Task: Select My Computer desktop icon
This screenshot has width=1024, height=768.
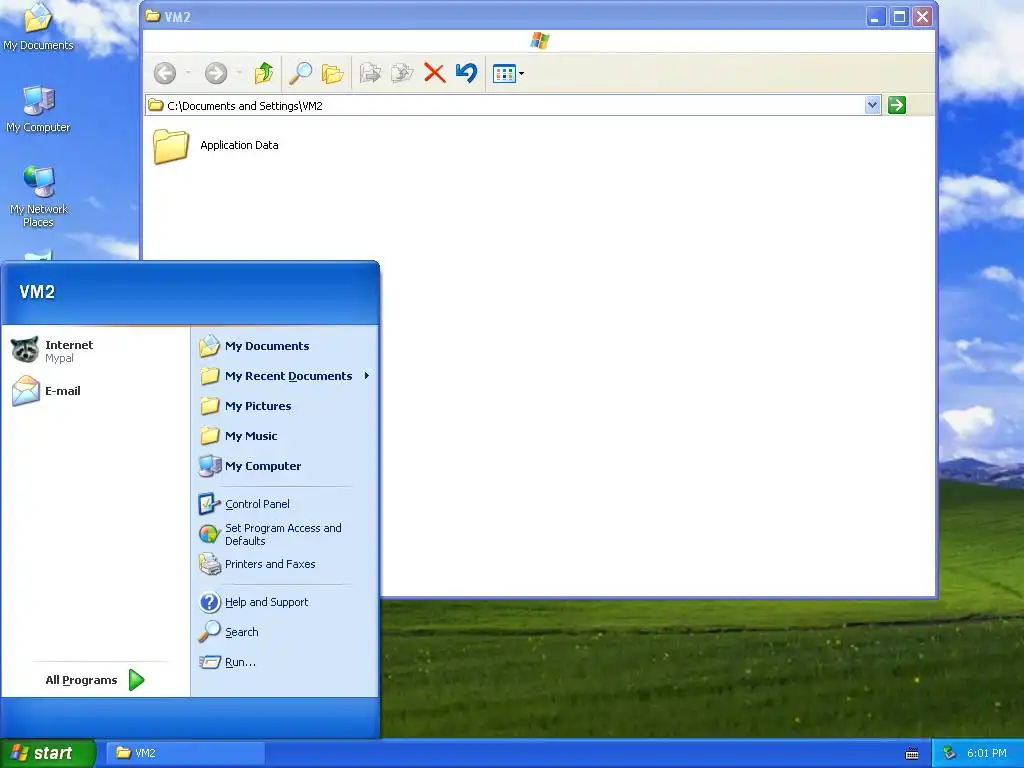Action: (39, 108)
